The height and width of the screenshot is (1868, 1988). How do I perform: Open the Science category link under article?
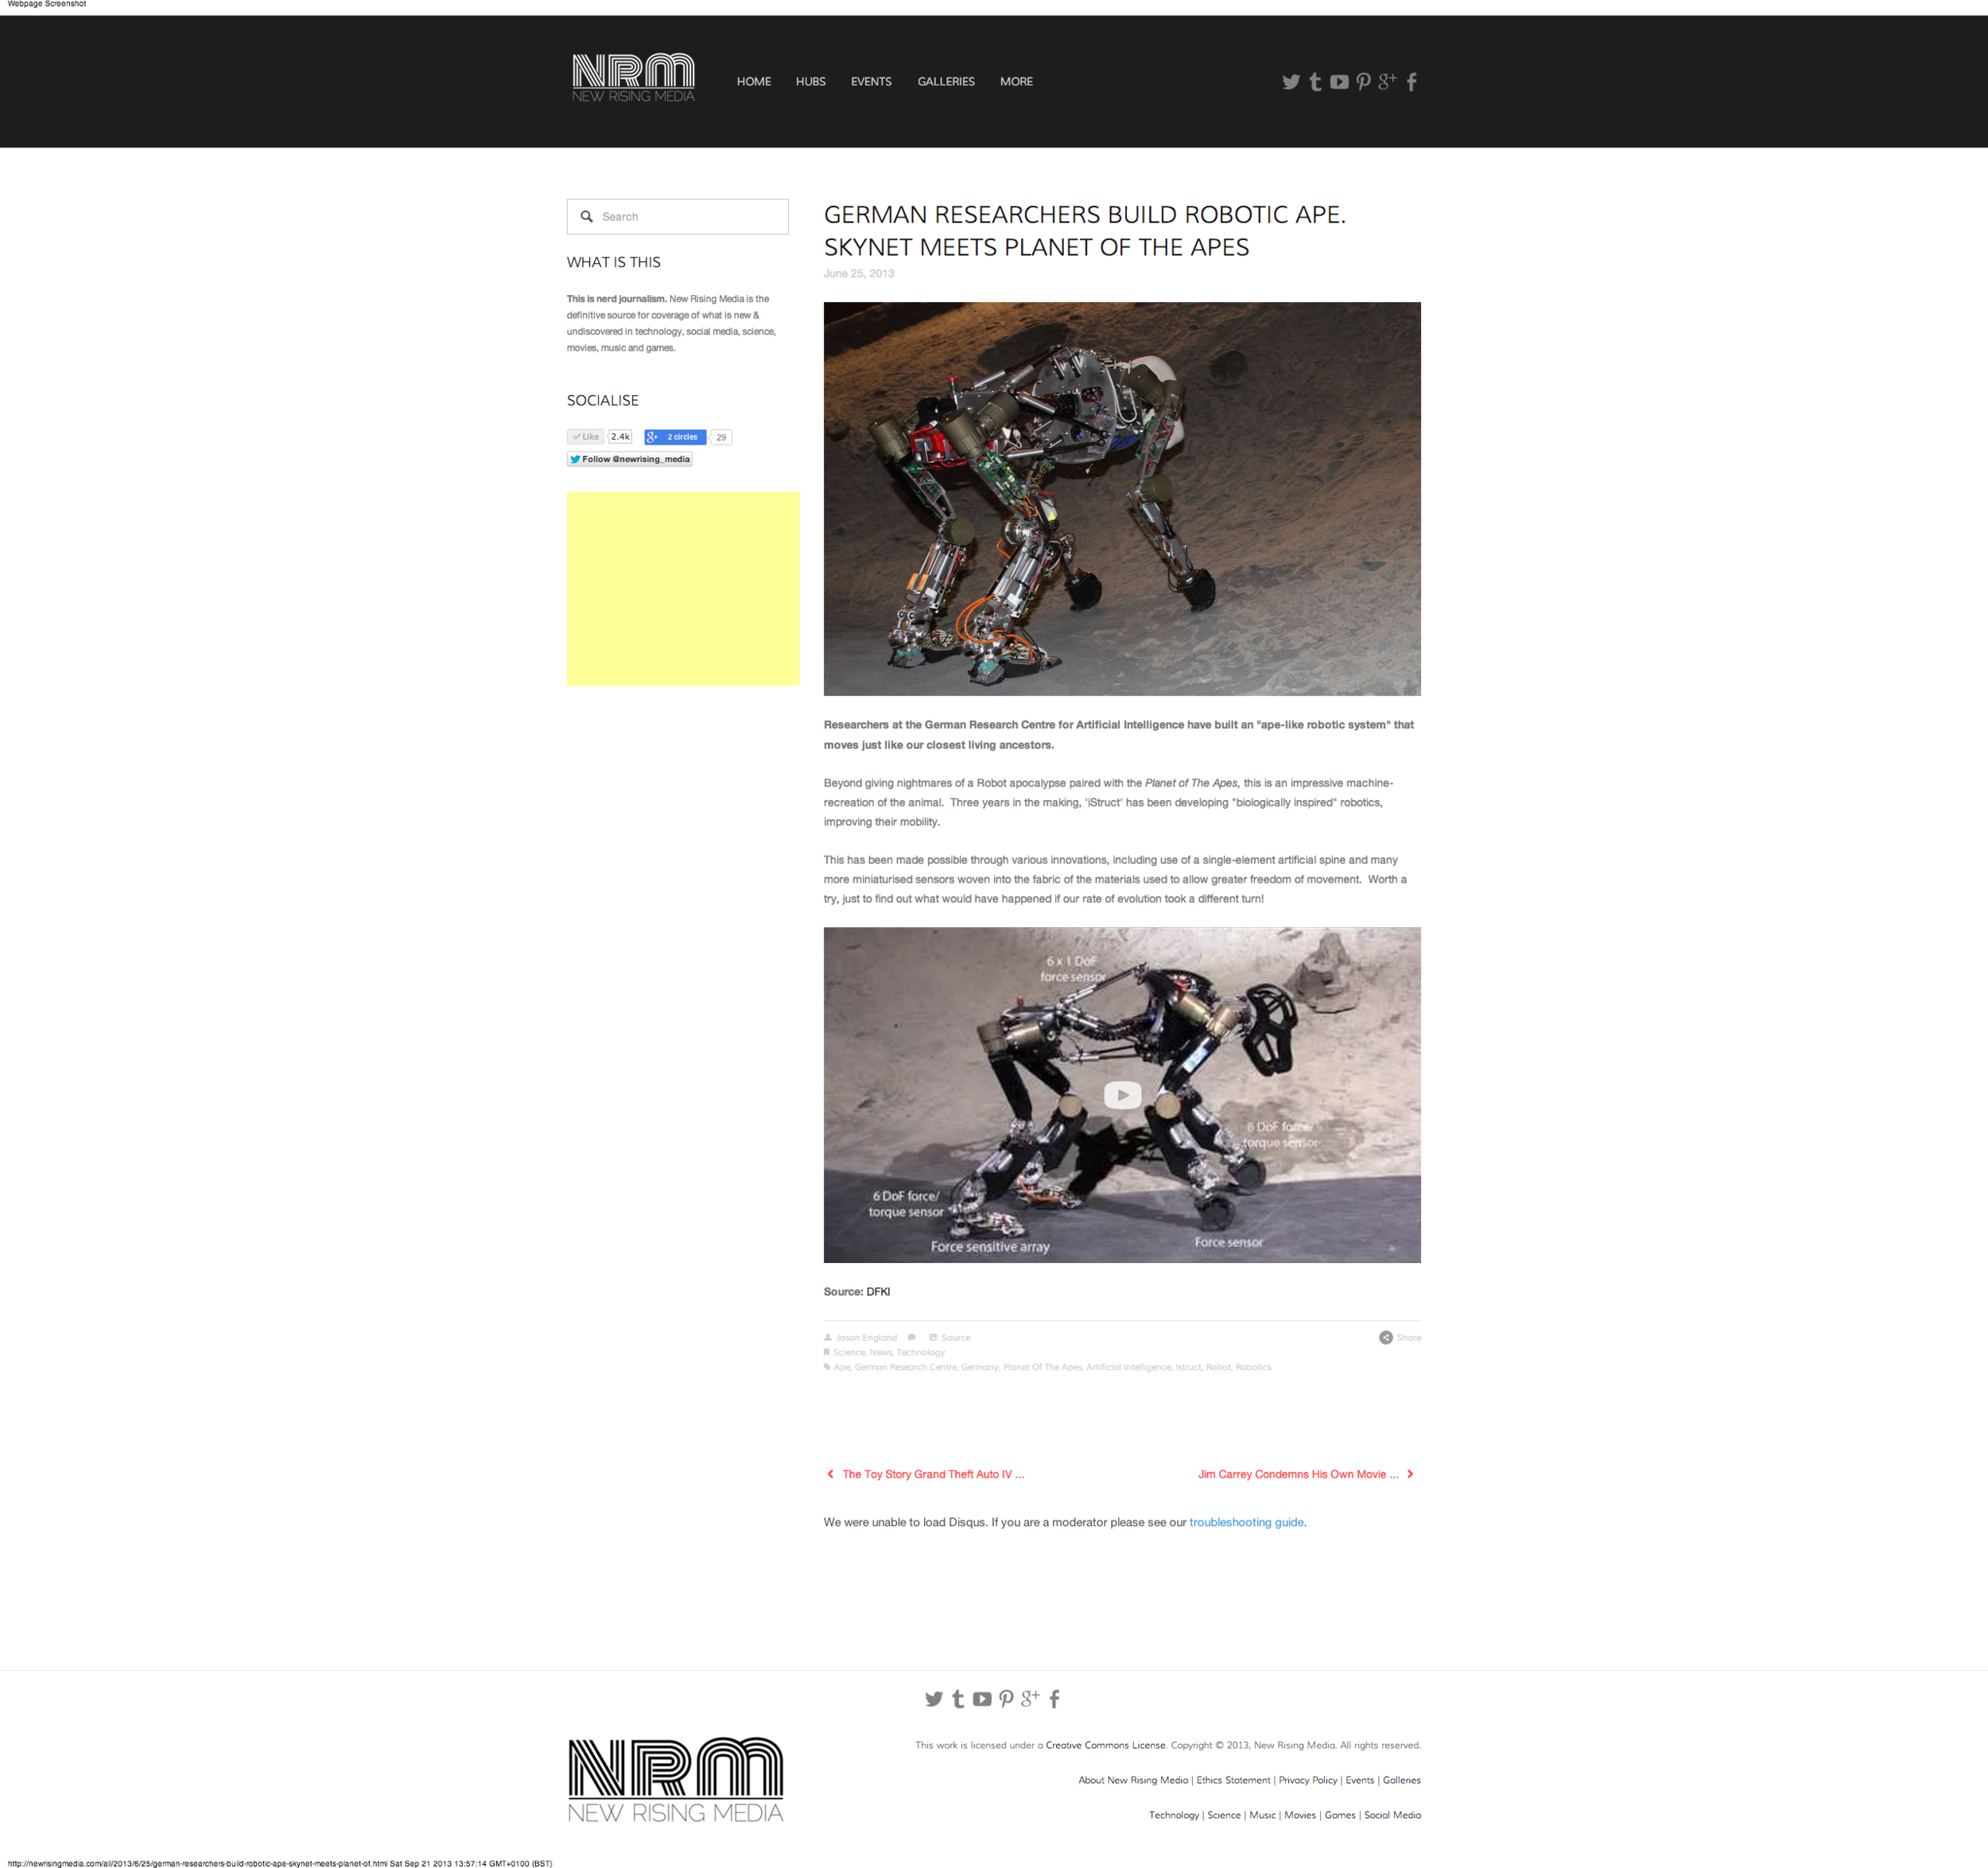(849, 1352)
